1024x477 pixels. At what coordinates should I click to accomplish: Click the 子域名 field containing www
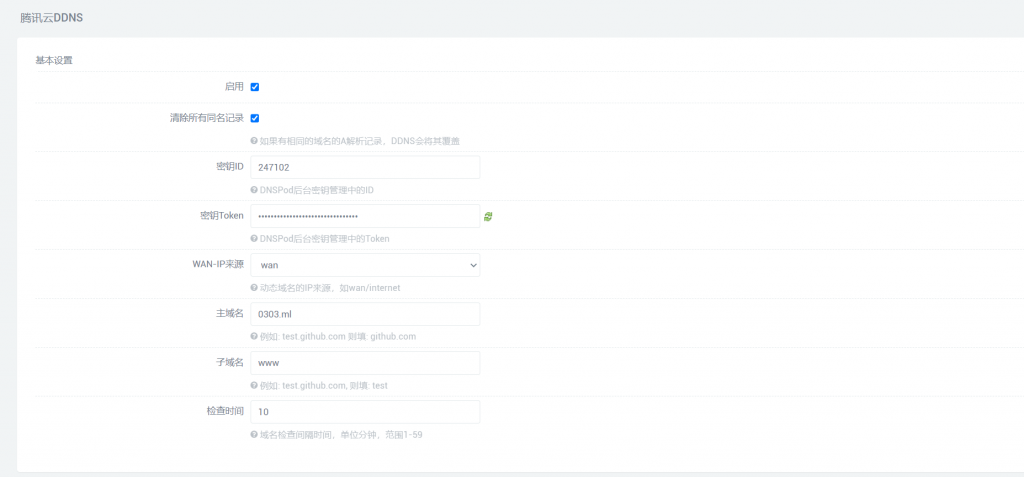[365, 363]
